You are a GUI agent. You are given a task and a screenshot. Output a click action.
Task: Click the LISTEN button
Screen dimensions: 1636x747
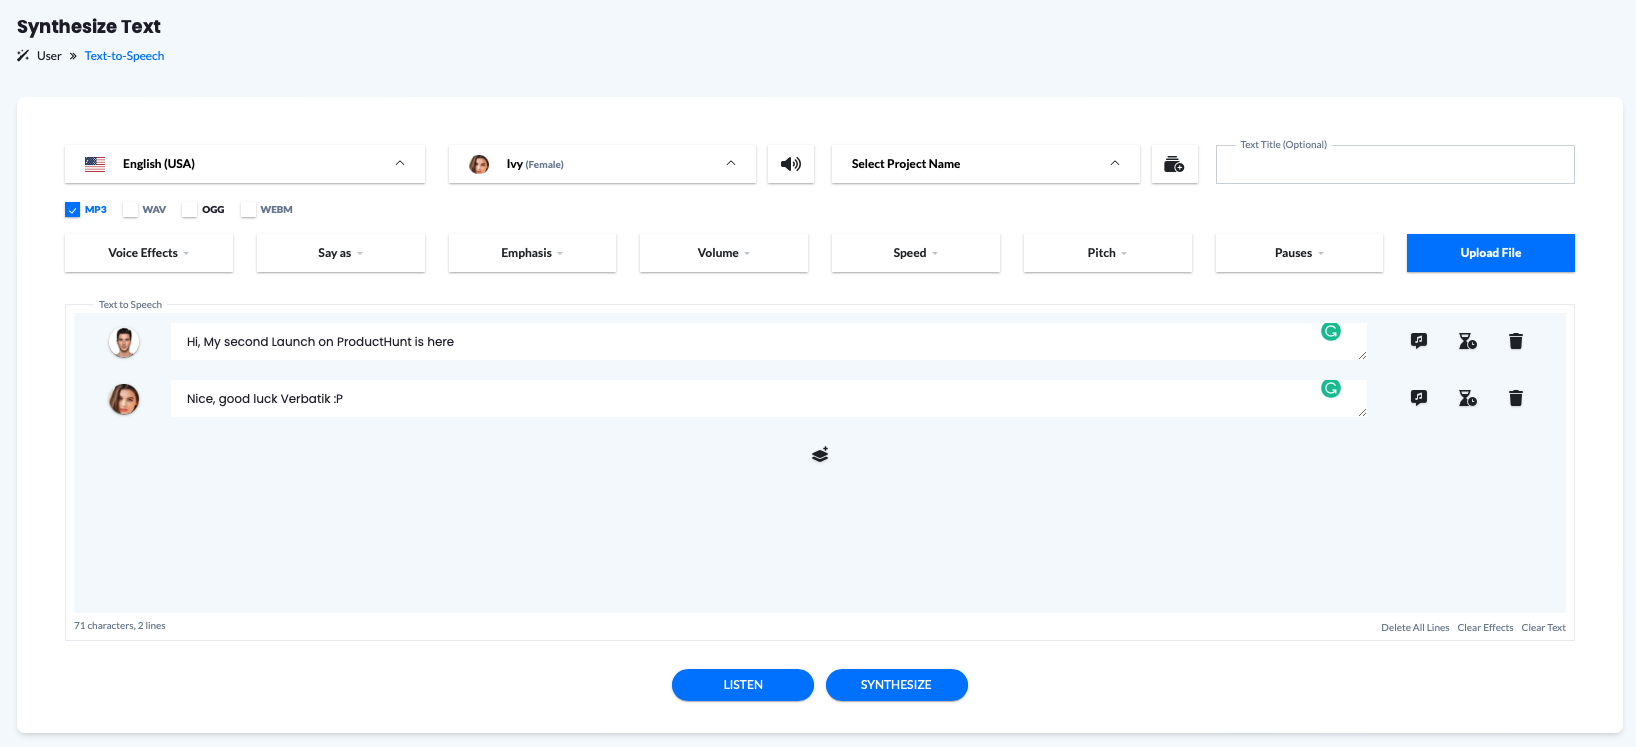pyautogui.click(x=743, y=685)
